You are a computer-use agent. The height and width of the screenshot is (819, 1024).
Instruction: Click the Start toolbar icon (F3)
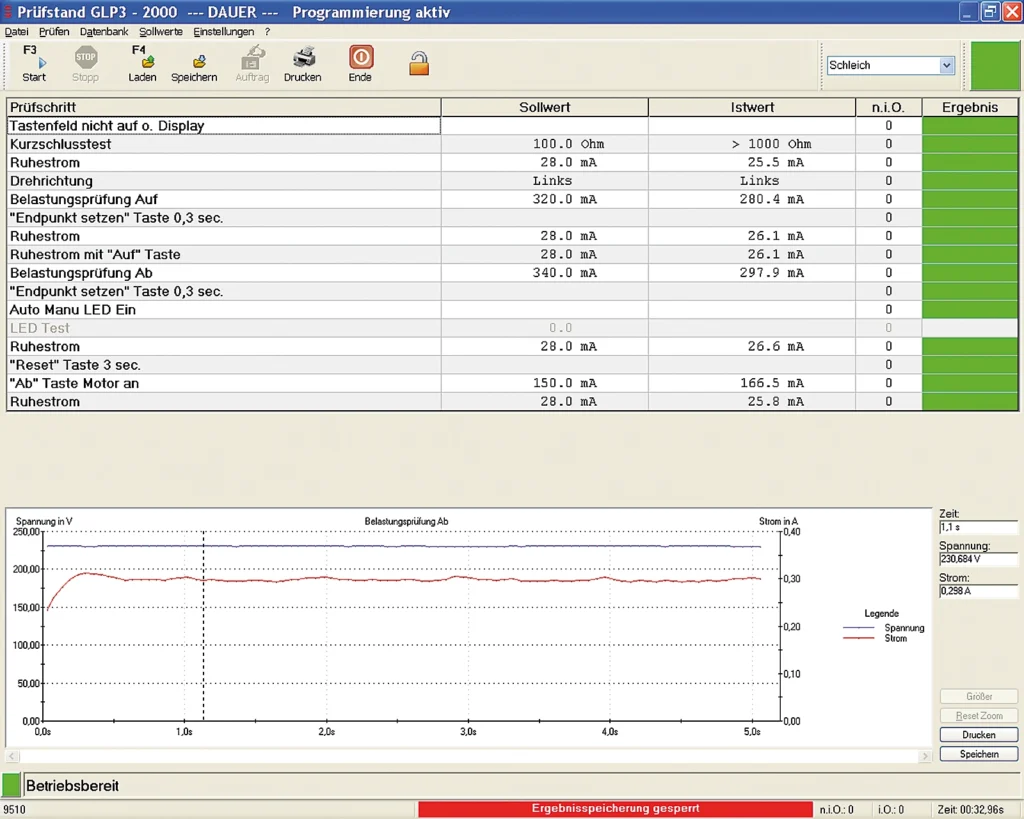point(34,64)
